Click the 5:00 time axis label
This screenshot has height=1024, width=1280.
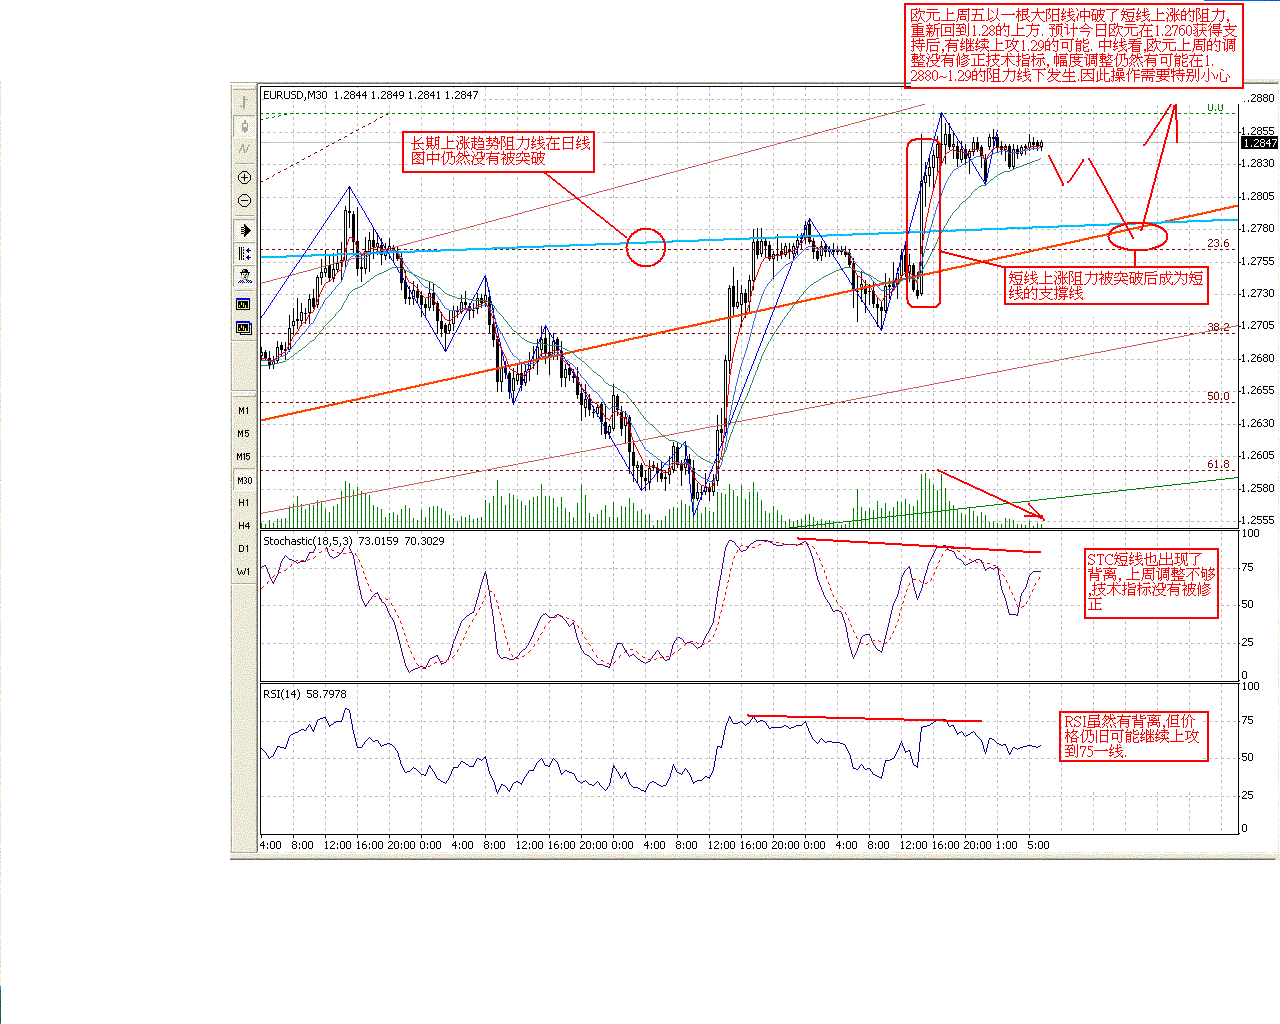(1039, 845)
